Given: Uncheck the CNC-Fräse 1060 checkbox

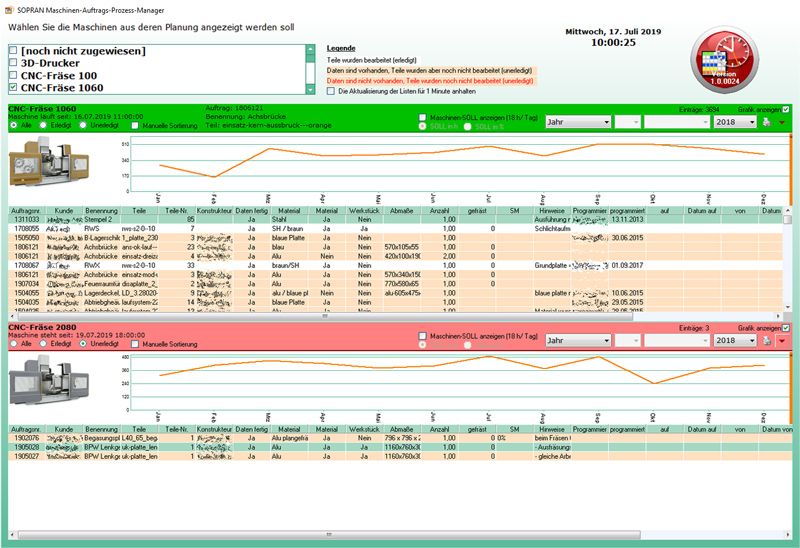Looking at the screenshot, I should click(x=13, y=87).
